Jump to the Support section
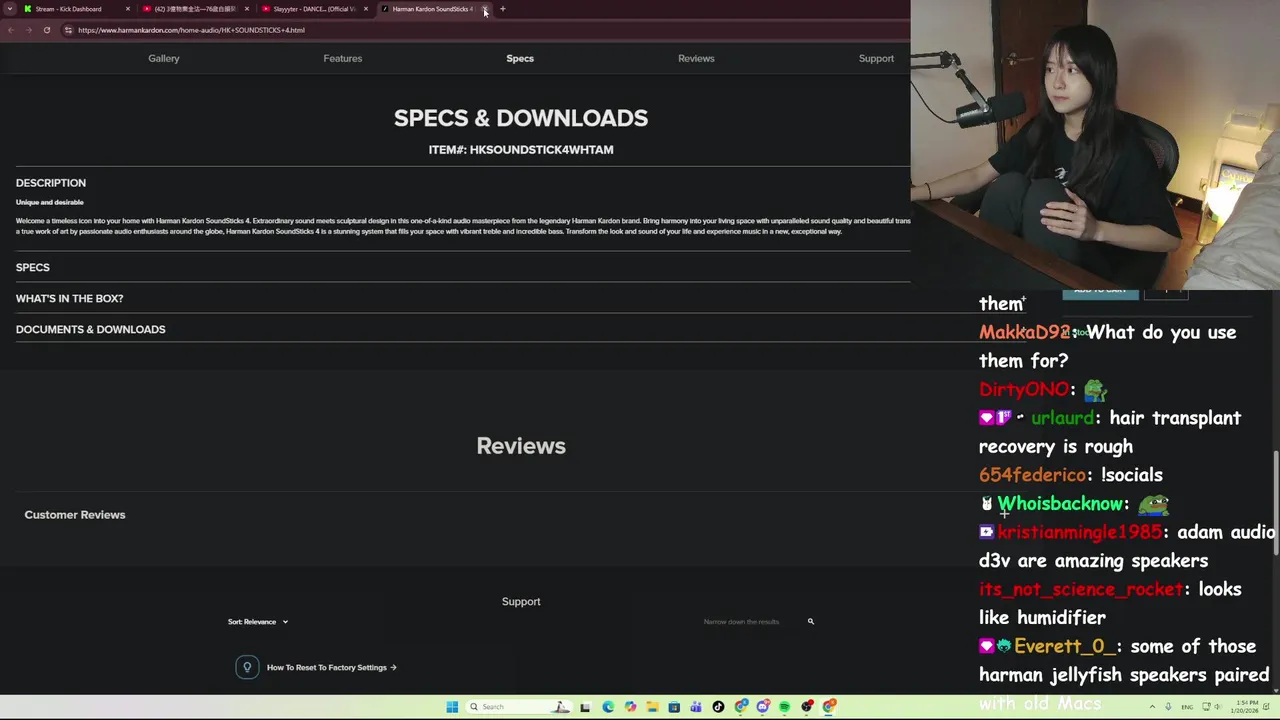This screenshot has height=720, width=1280. pos(876,58)
